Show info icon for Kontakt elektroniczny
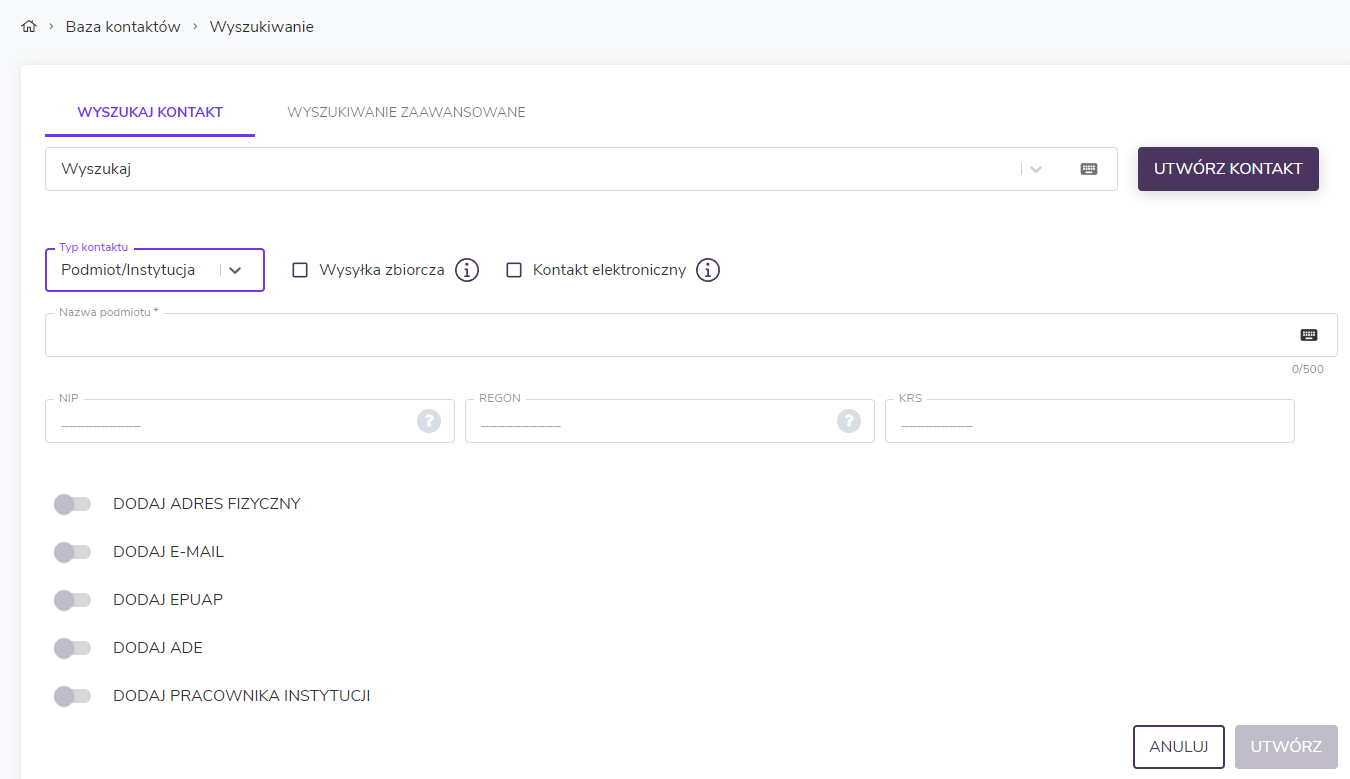Viewport: 1350px width, 779px height. pos(708,270)
